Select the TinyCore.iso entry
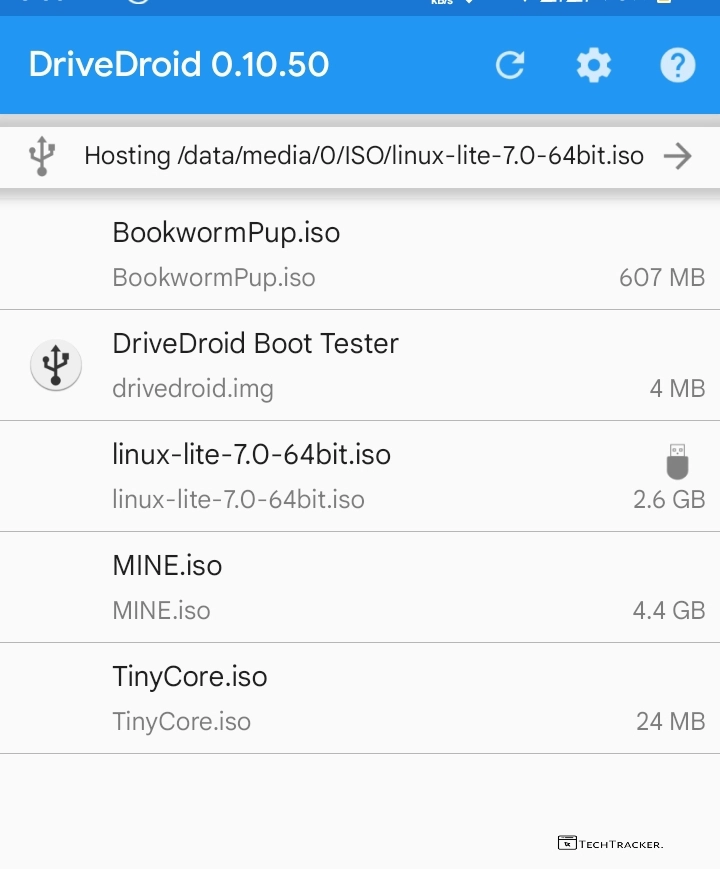 click(190, 677)
